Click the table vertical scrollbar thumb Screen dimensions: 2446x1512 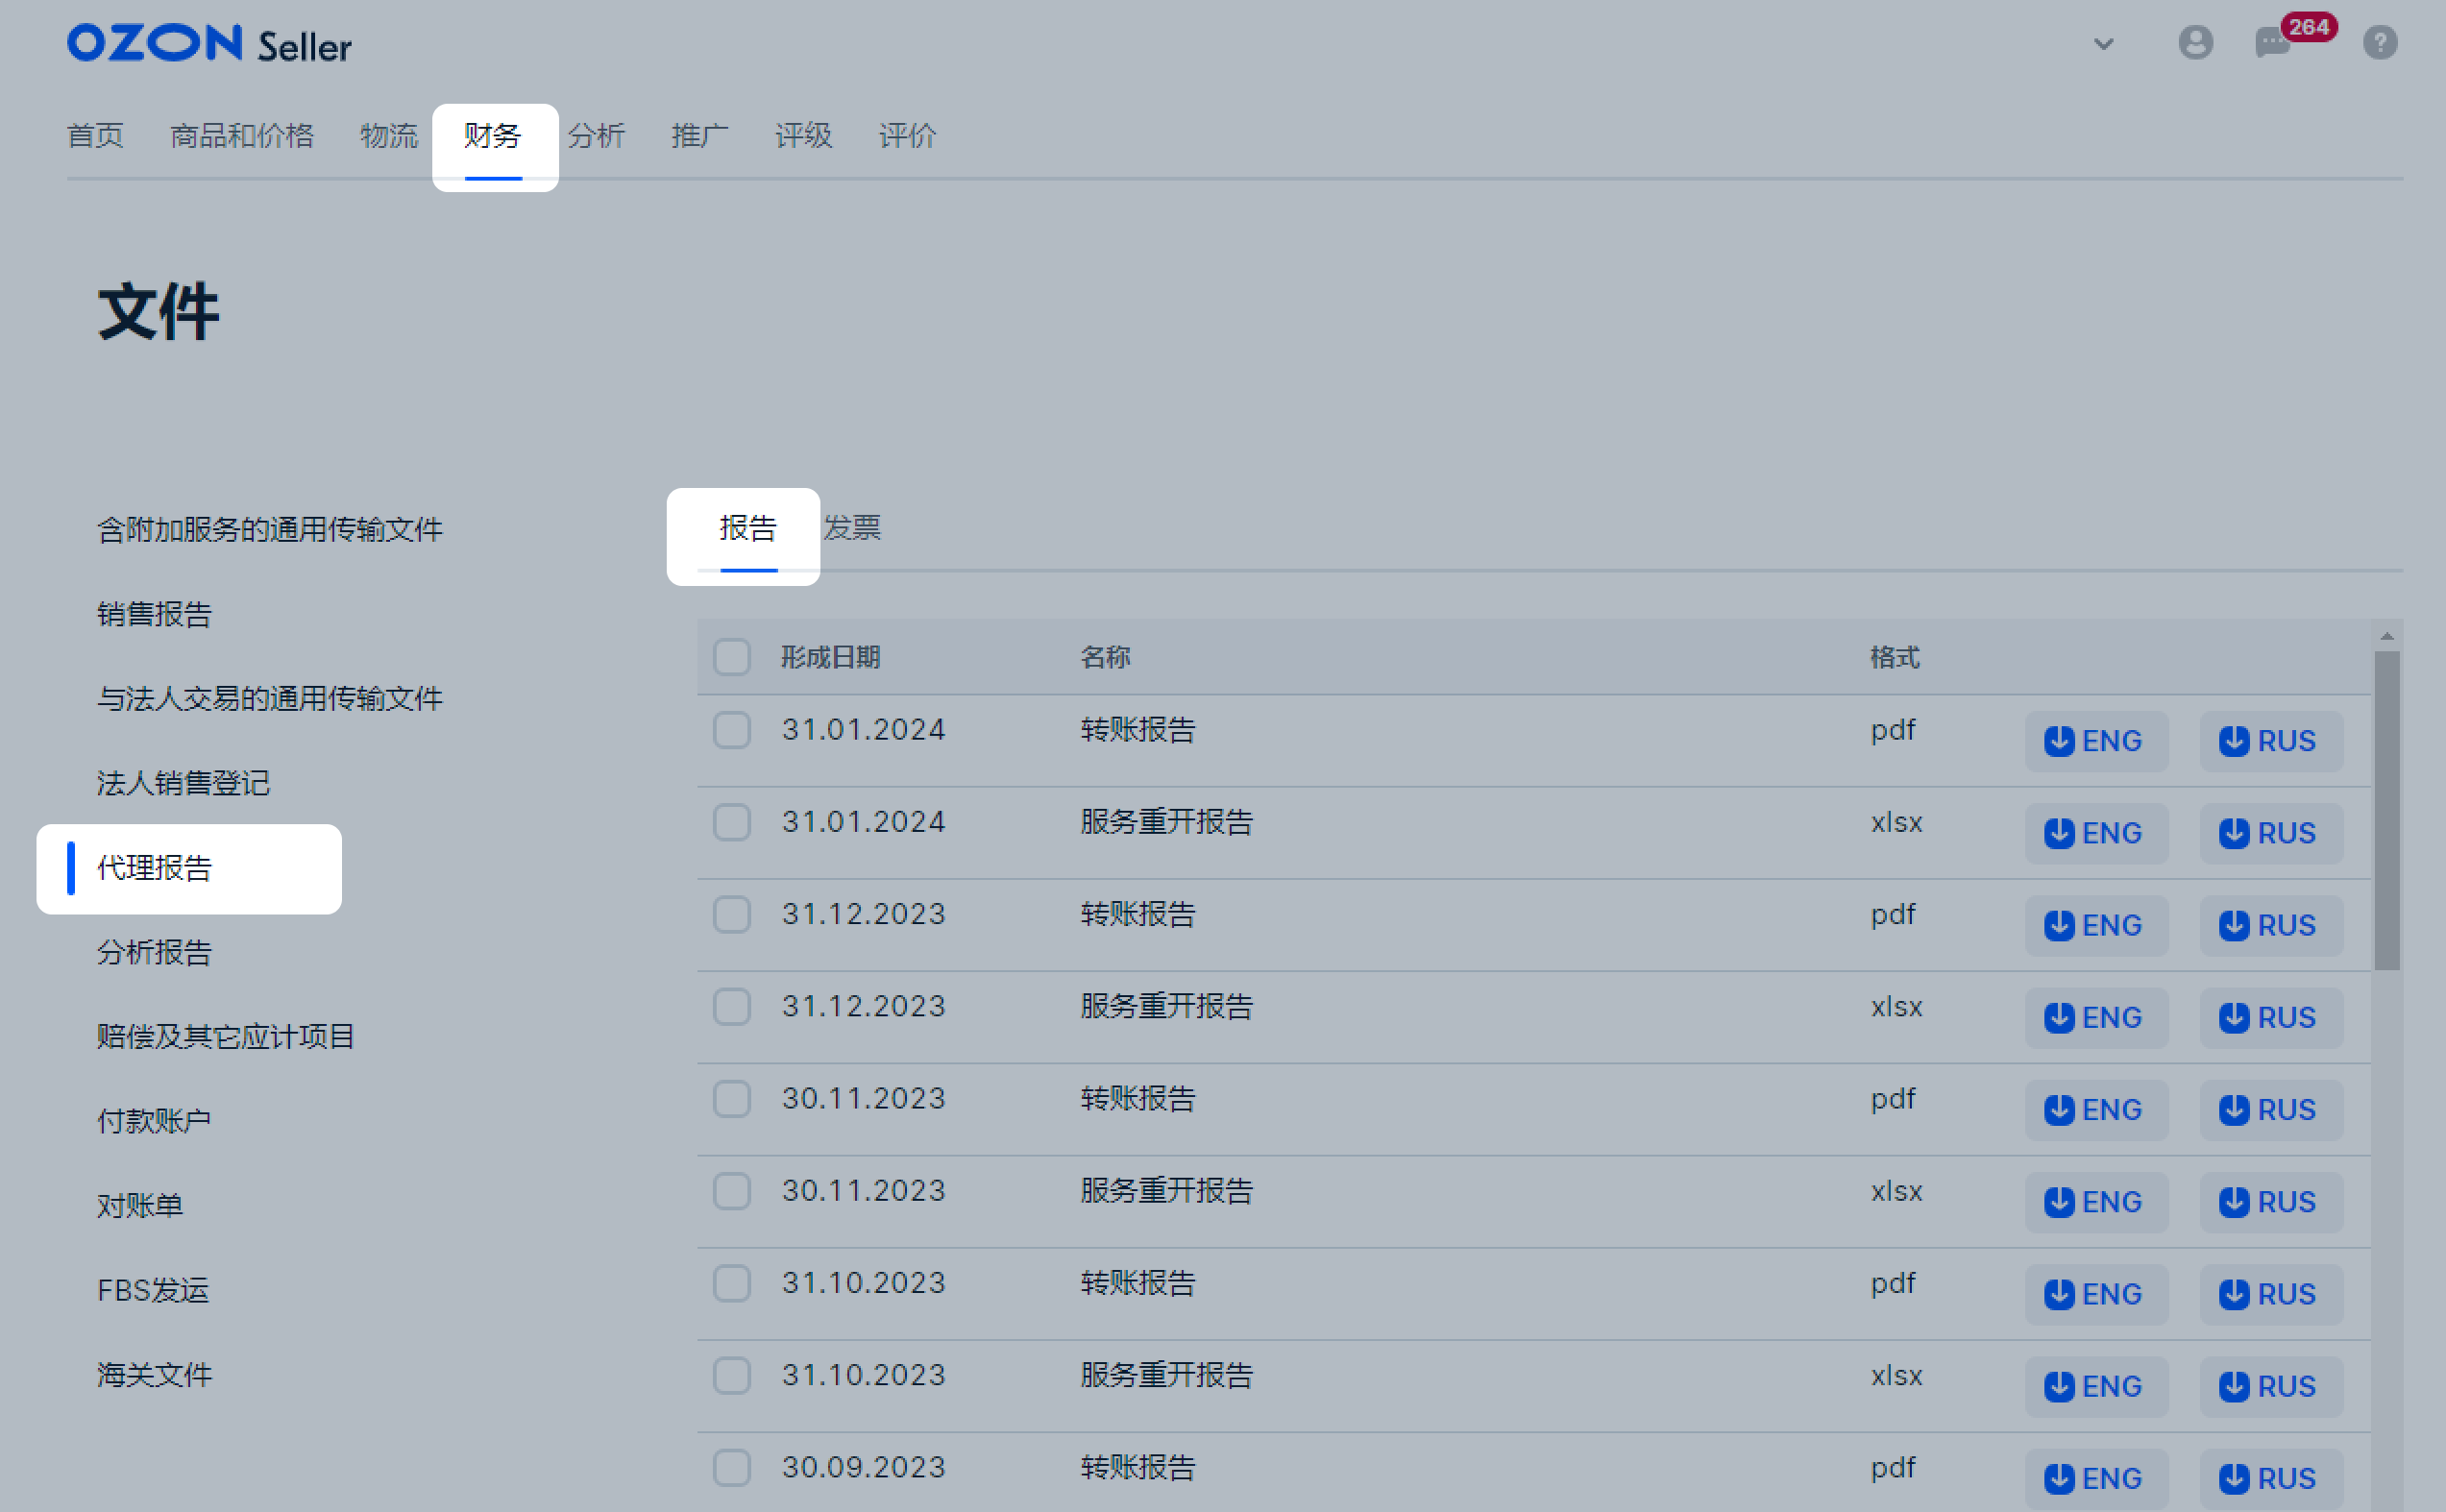(x=2387, y=811)
